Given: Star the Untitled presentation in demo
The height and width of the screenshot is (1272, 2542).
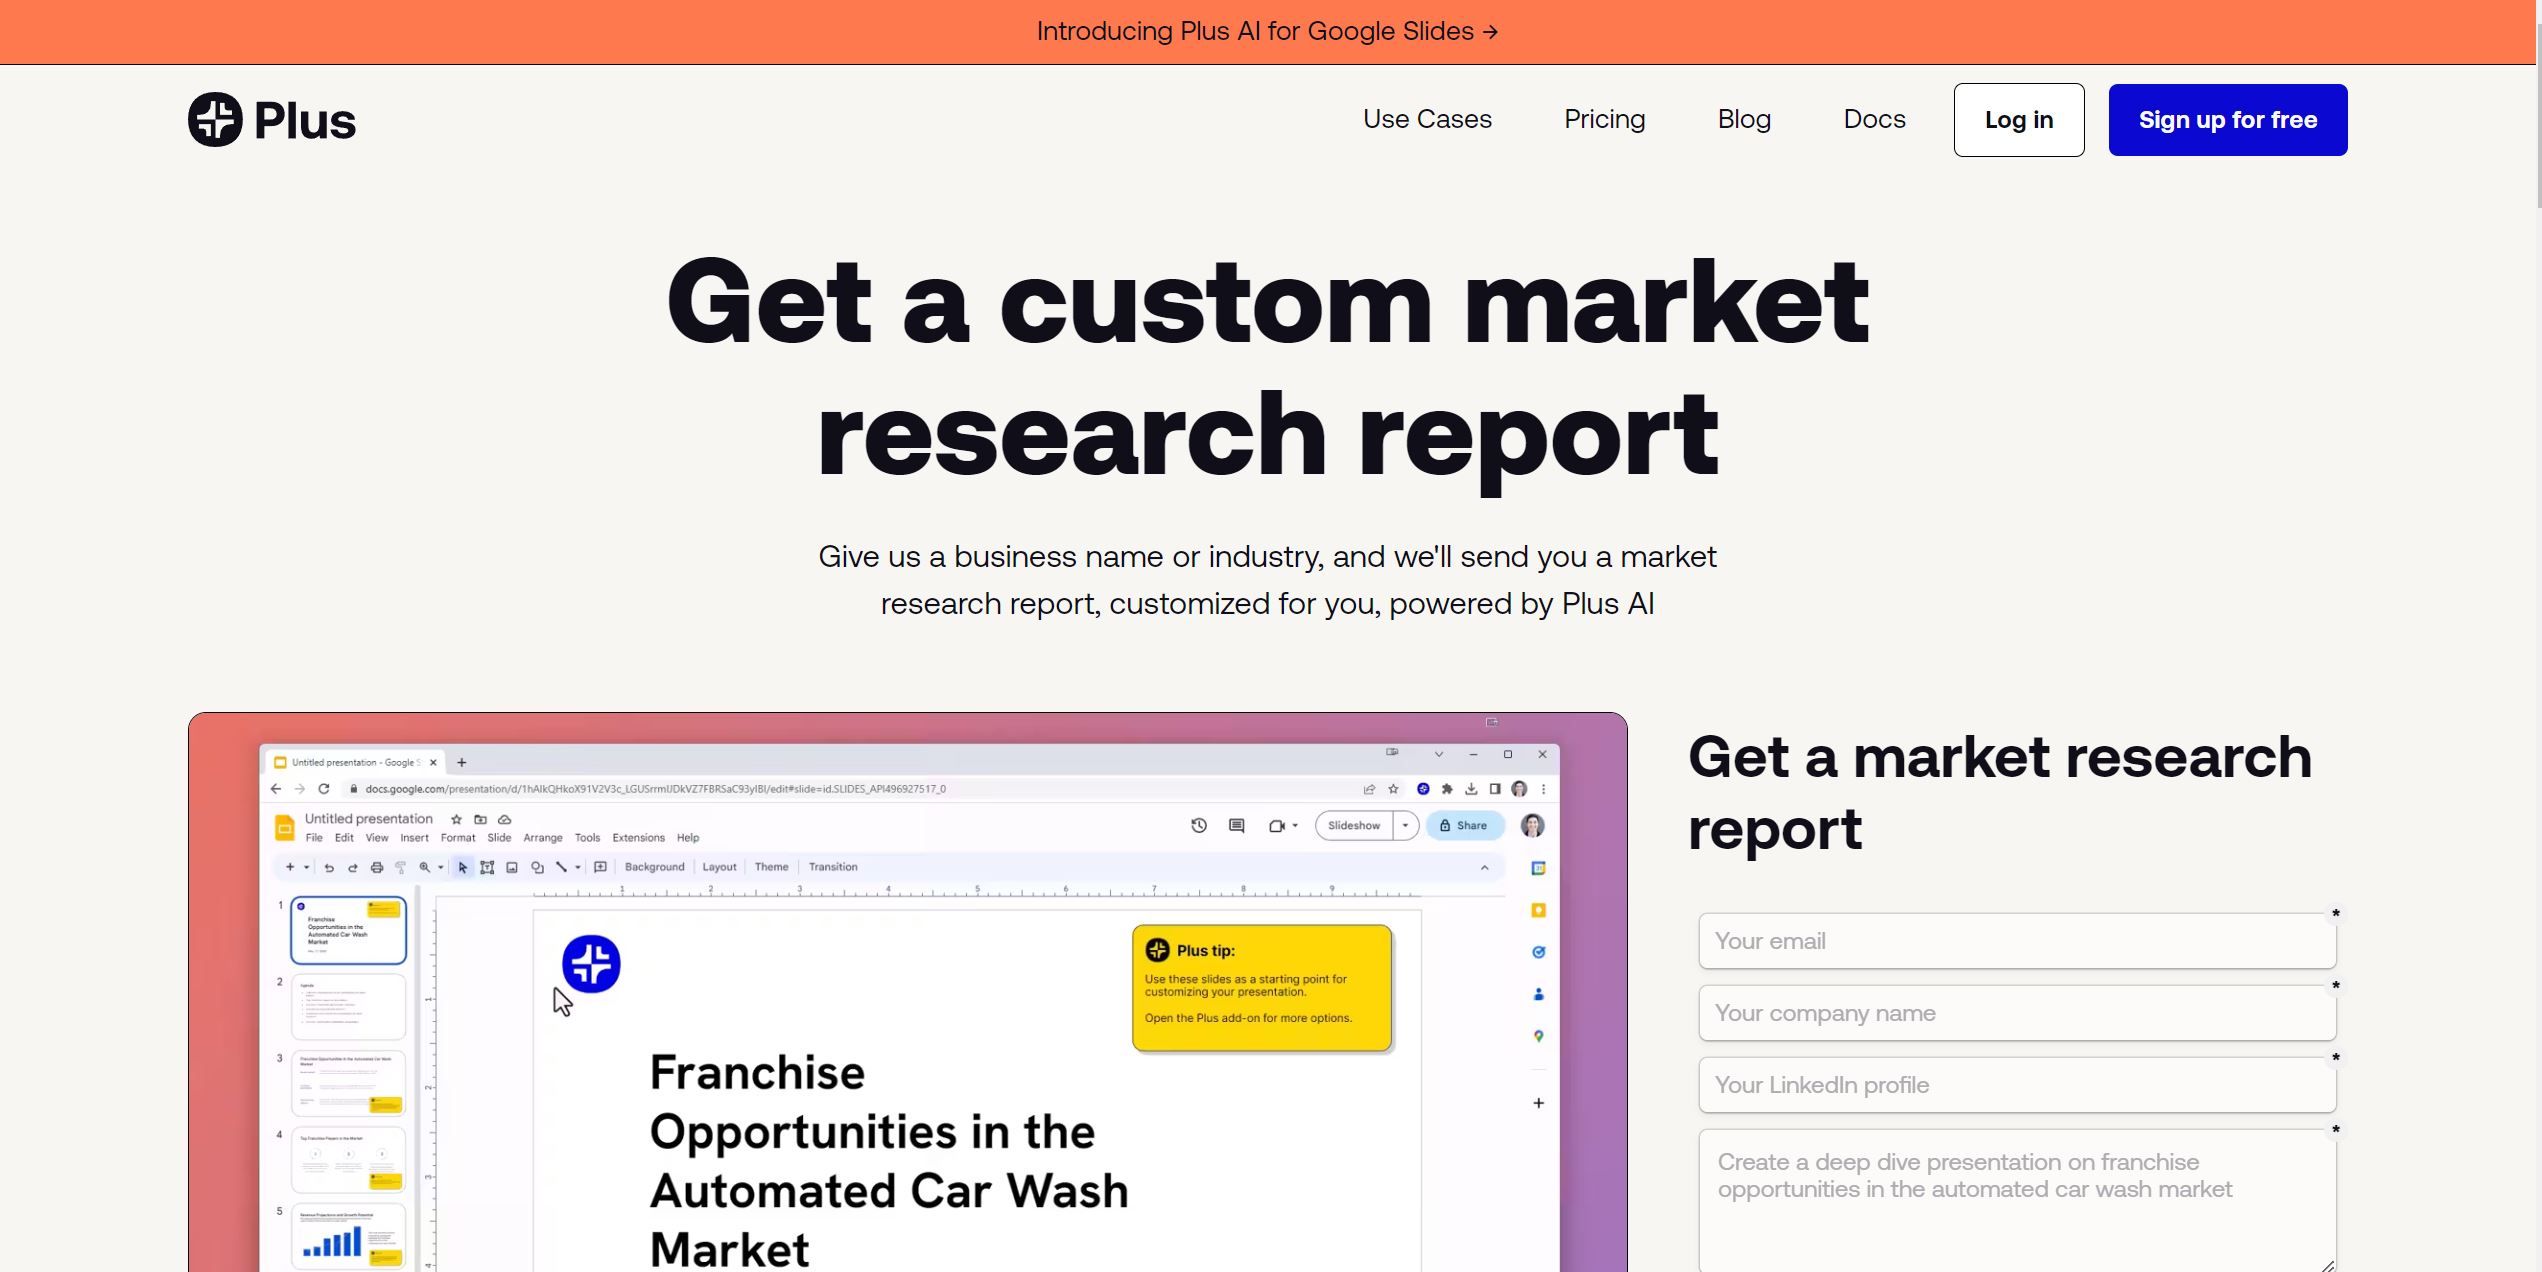Looking at the screenshot, I should tap(456, 819).
